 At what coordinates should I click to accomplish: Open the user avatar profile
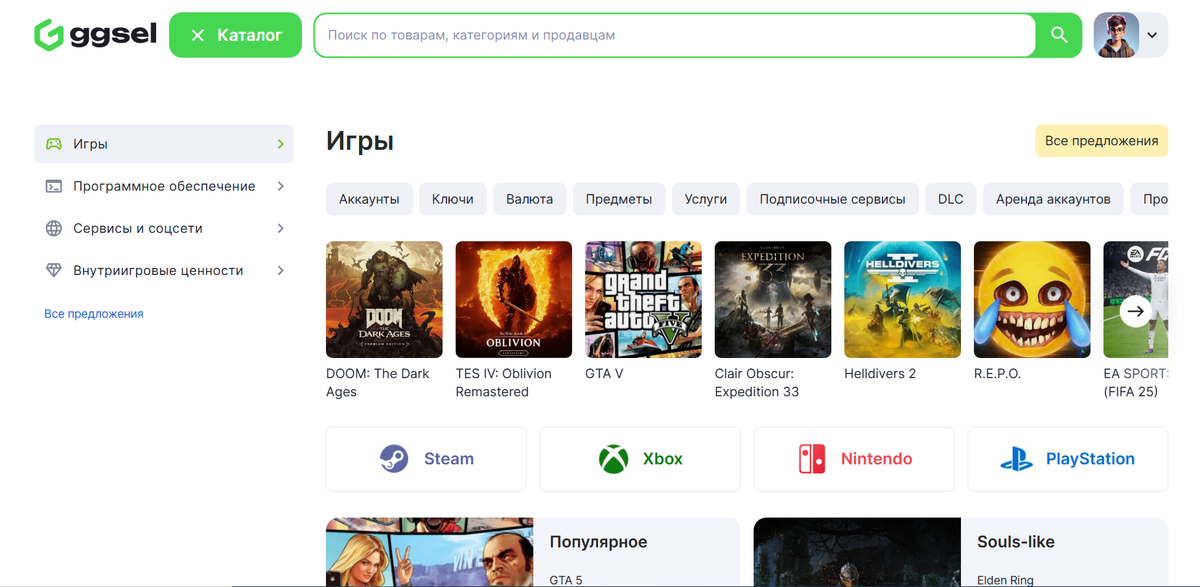tap(1116, 35)
